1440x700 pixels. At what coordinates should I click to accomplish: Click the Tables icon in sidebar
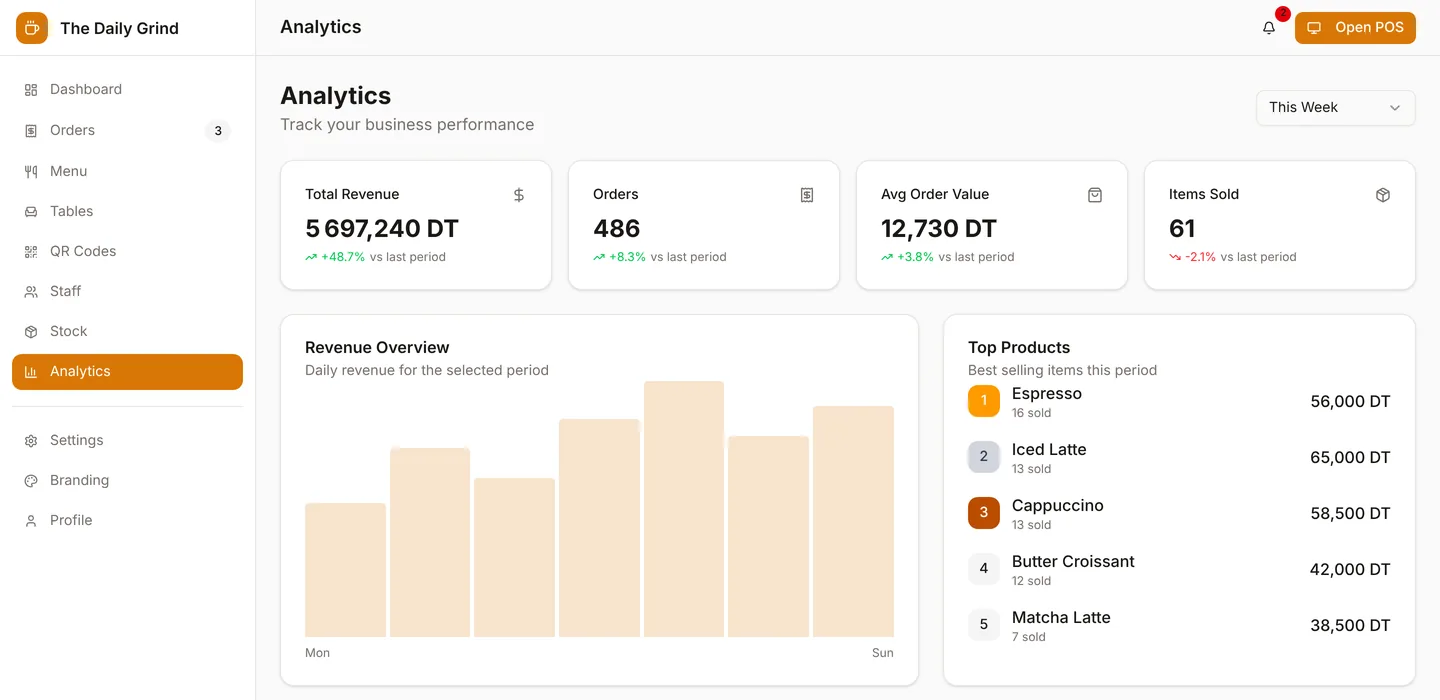[31, 212]
